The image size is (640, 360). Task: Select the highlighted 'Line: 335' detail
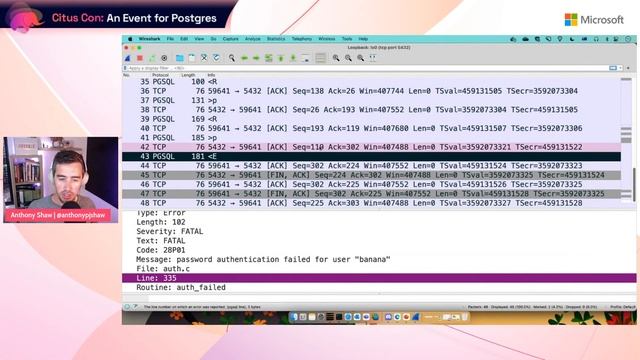pos(379,278)
